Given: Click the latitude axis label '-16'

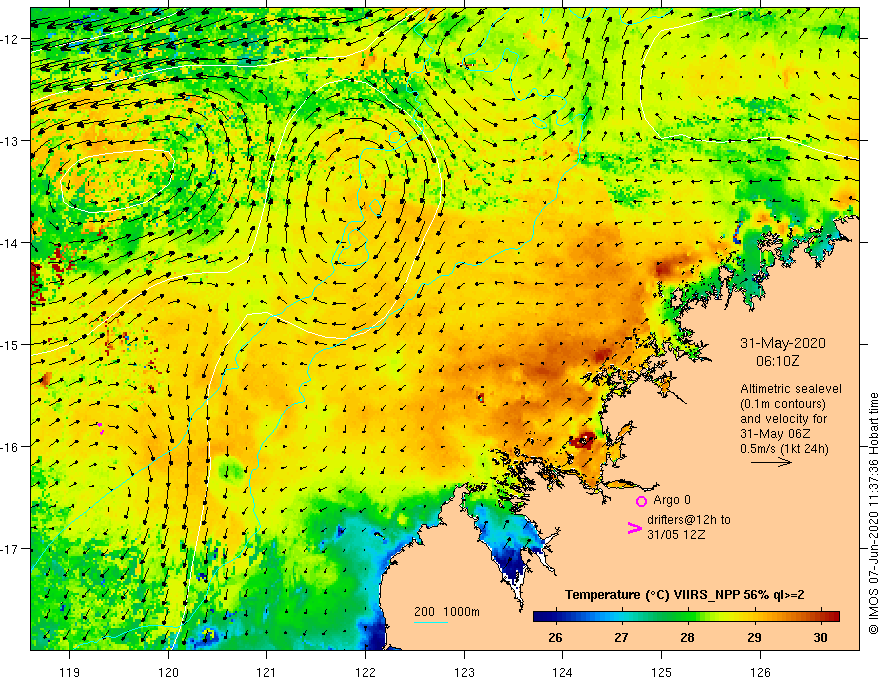Looking at the screenshot, I should coord(10,447).
